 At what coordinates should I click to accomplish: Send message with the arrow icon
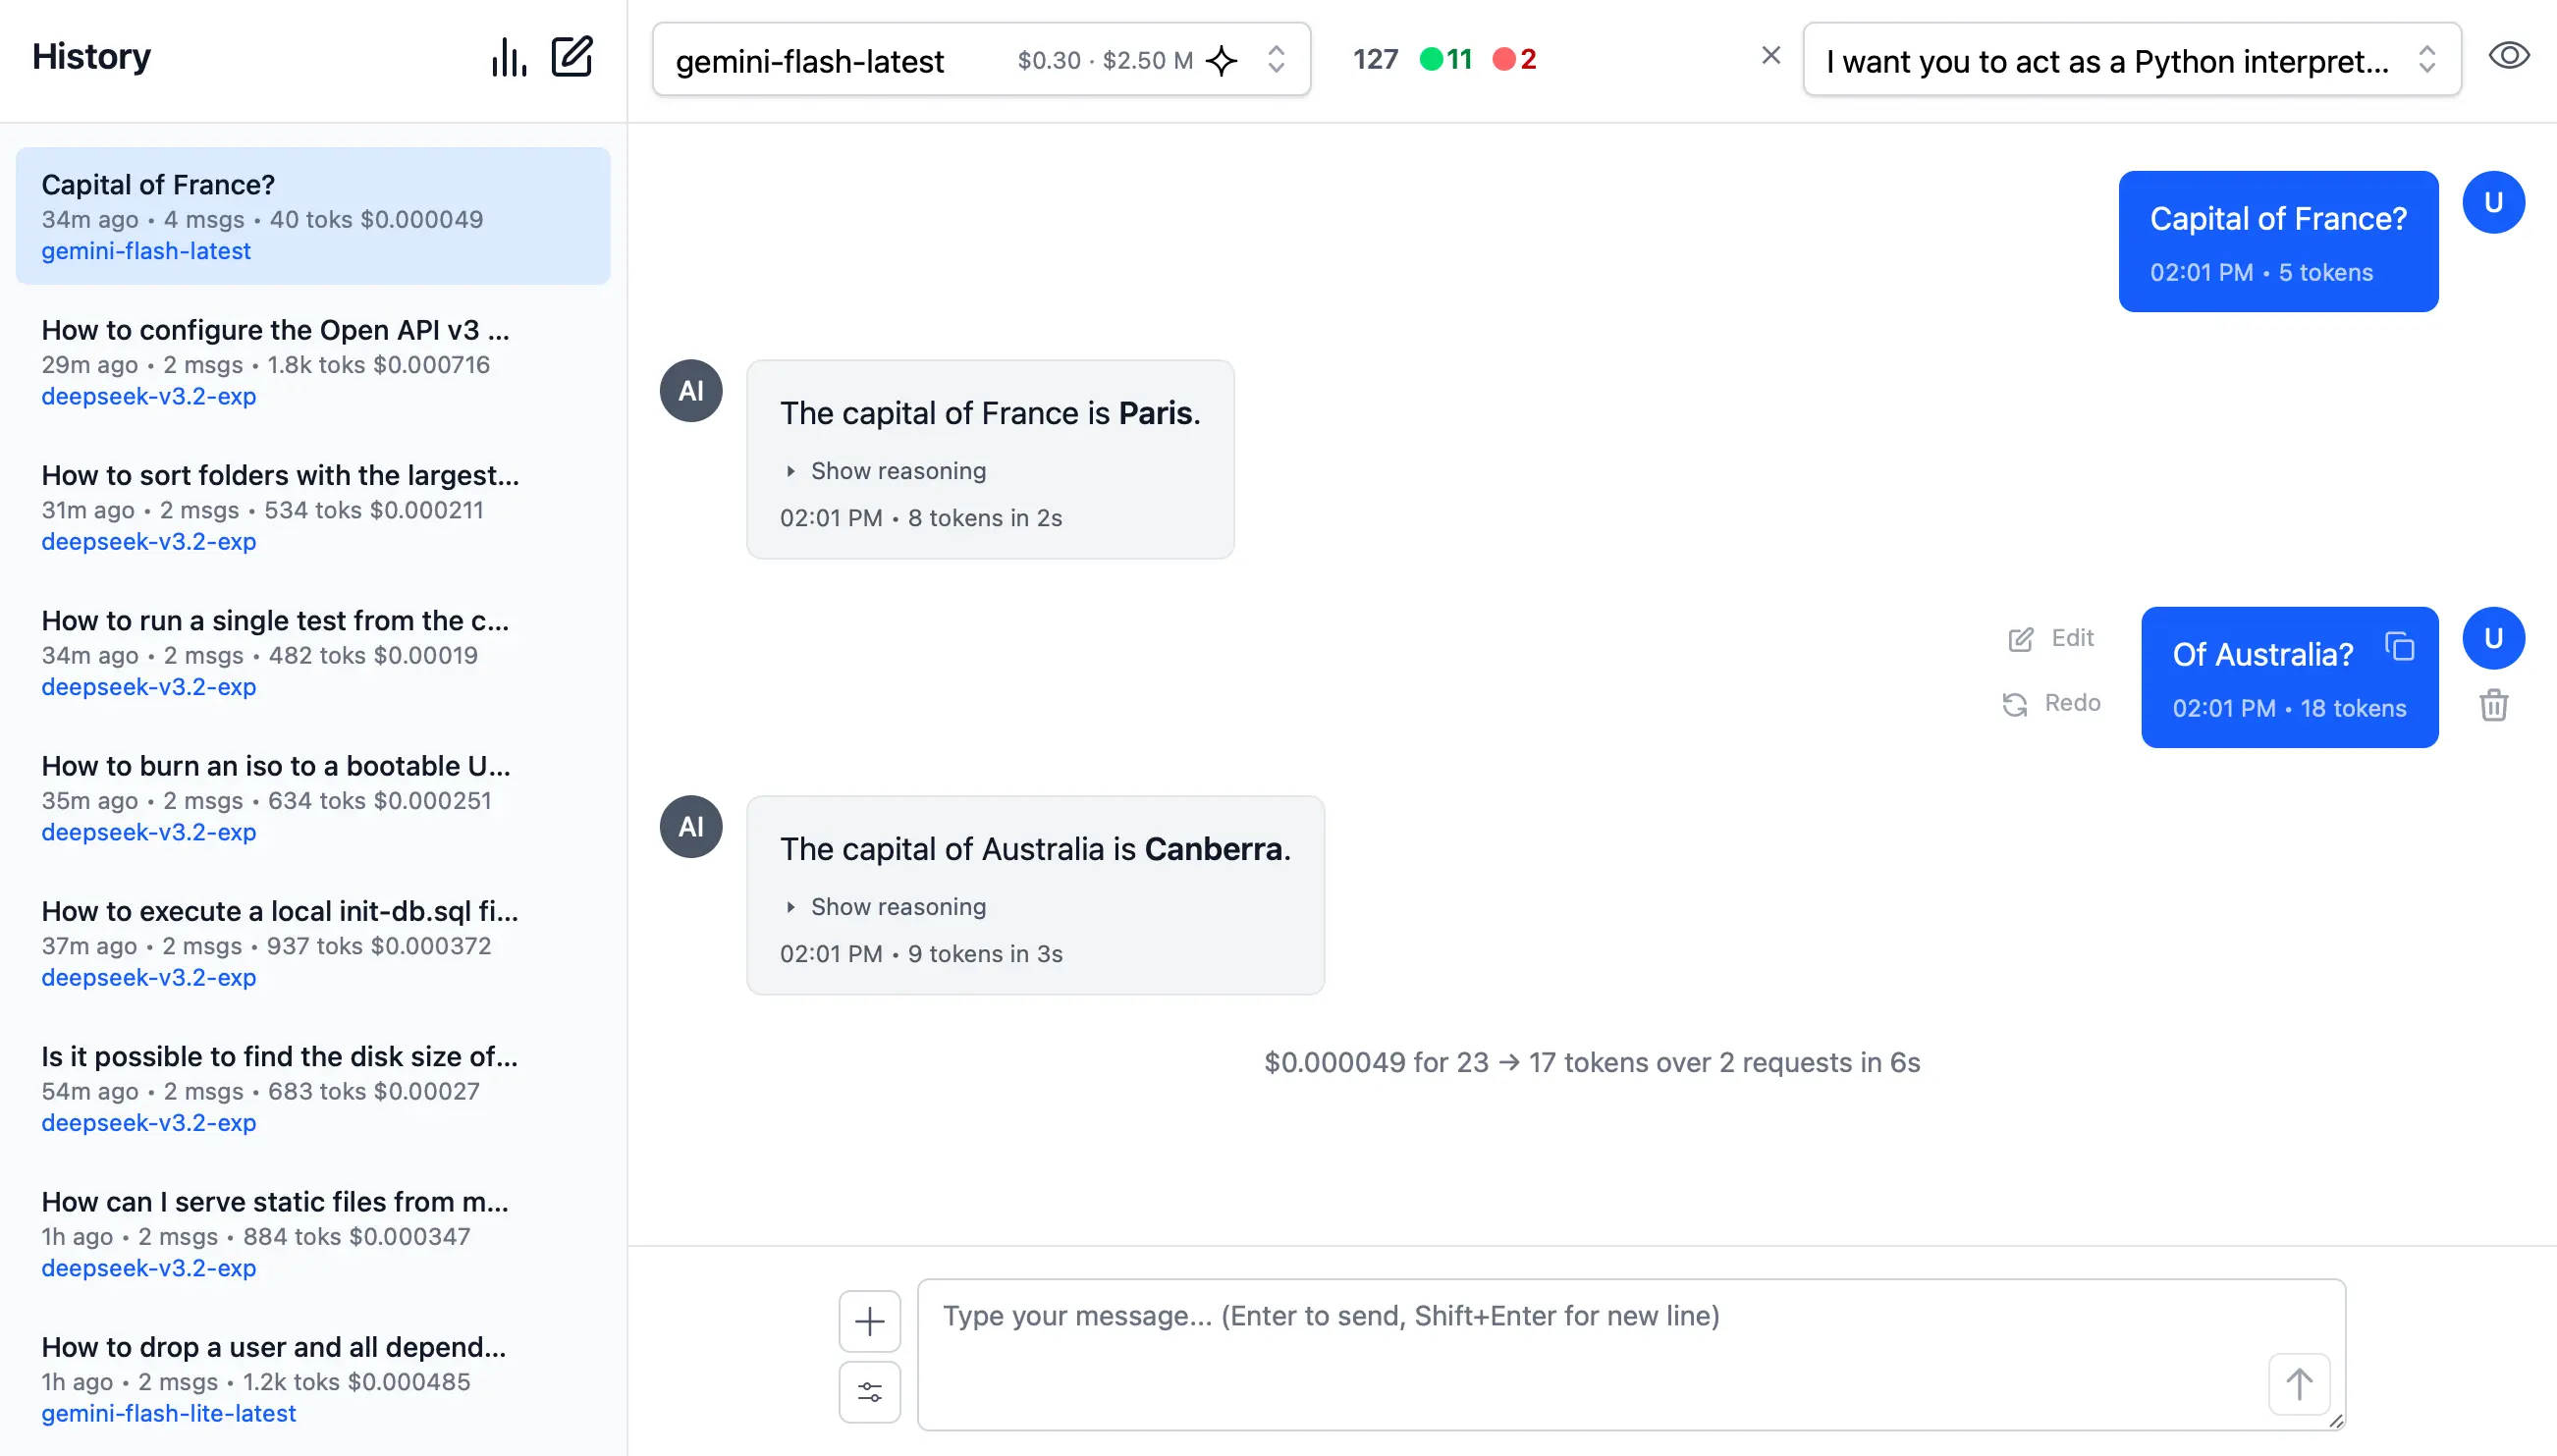(2300, 1383)
